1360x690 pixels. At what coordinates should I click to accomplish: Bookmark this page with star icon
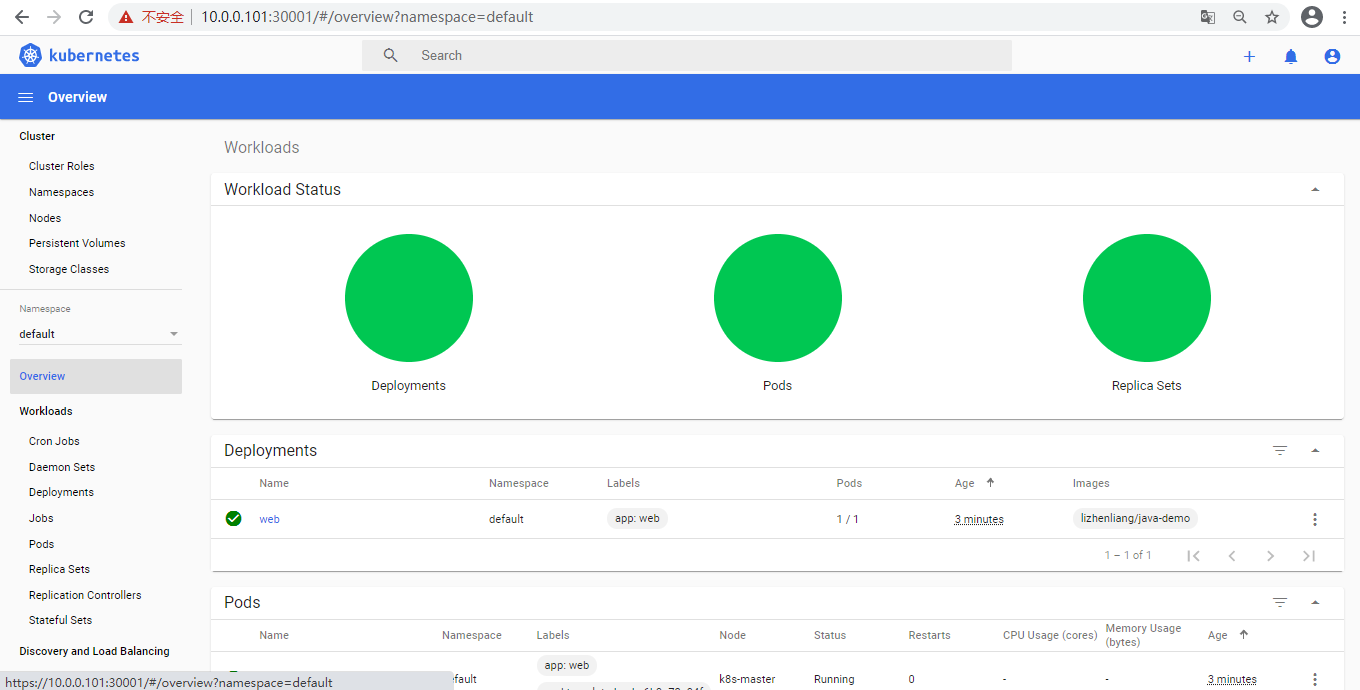[x=1271, y=17]
